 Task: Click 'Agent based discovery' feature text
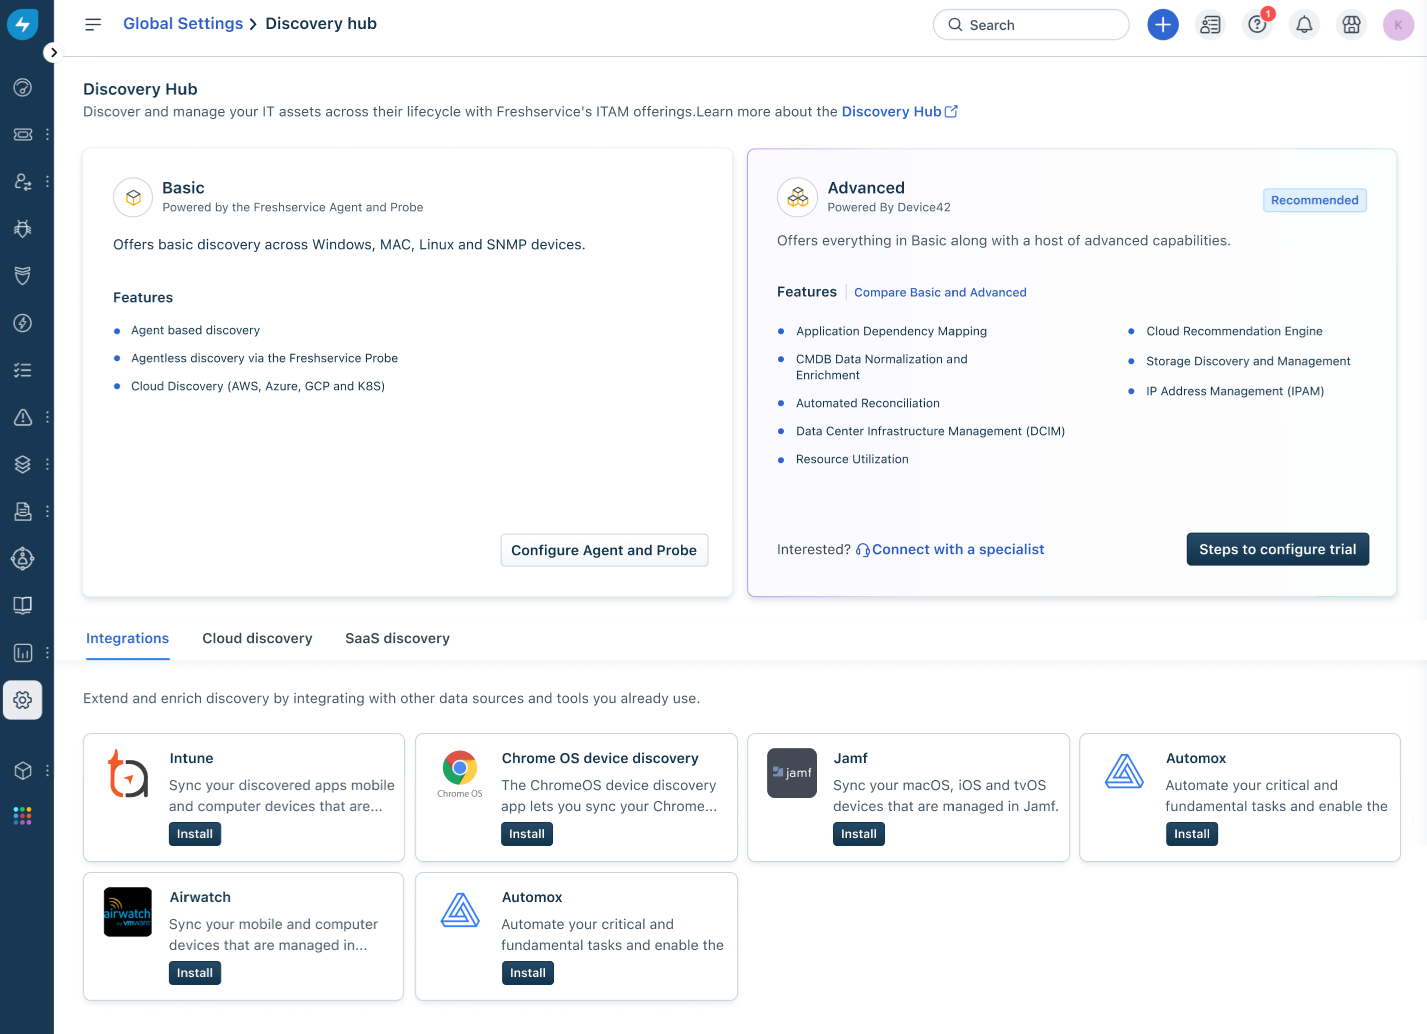[x=195, y=330]
